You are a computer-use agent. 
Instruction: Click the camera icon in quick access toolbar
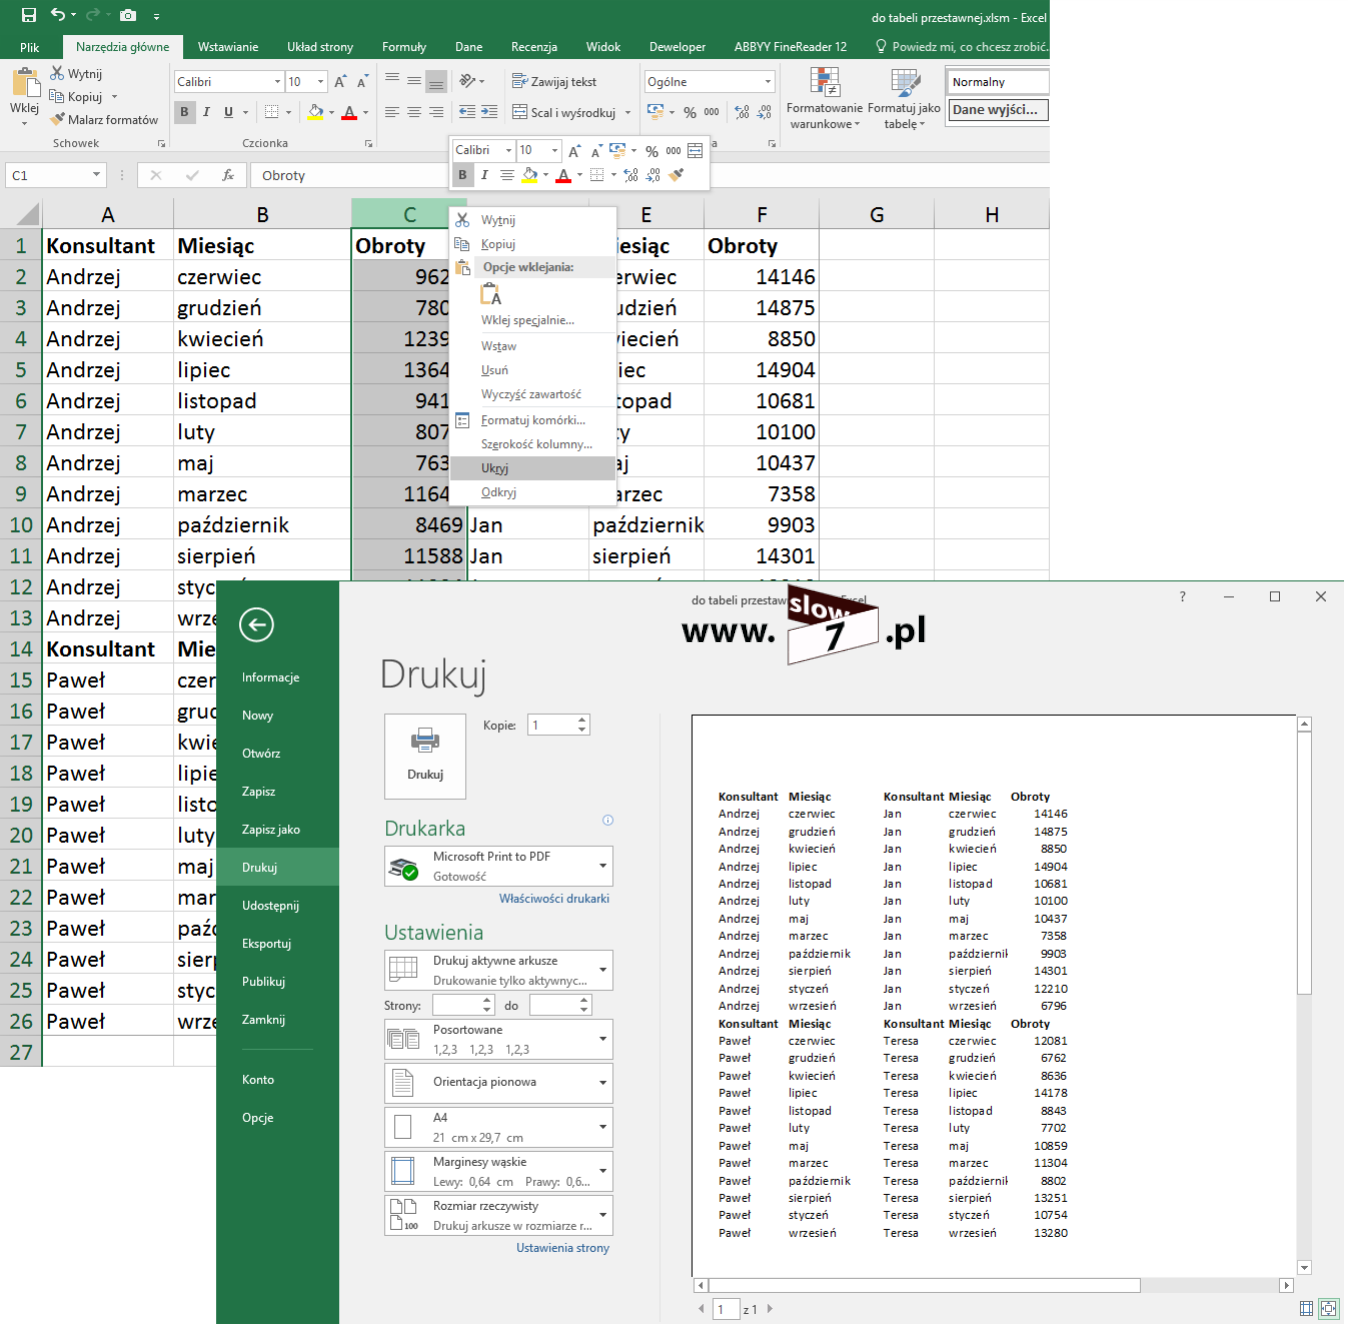coord(128,15)
